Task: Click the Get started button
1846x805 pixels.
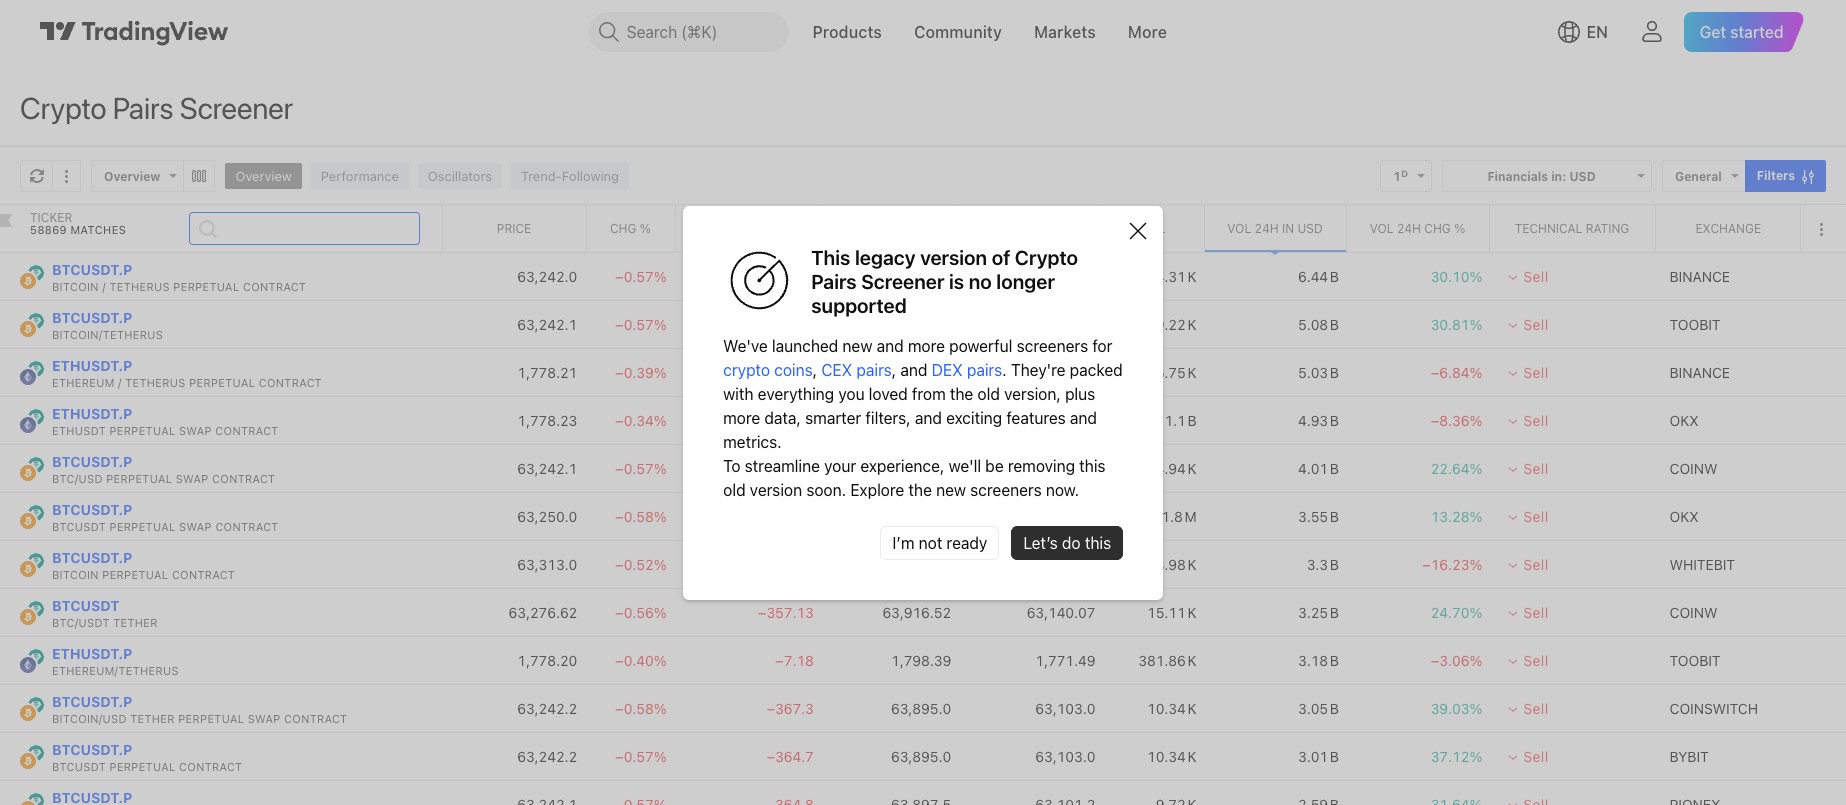Action: click(1742, 32)
